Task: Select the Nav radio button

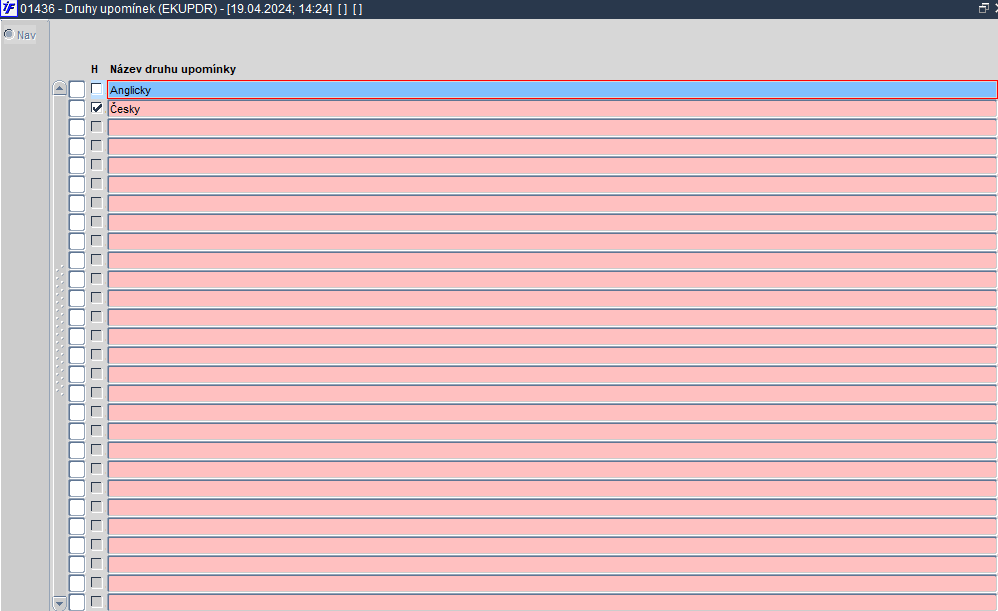Action: [x=9, y=34]
